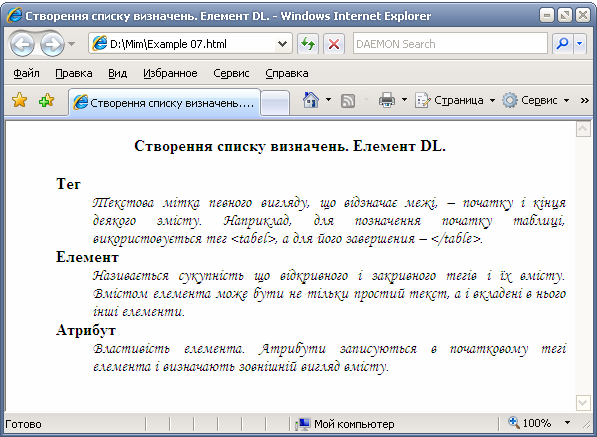597x437 pixels.
Task: Open search provider options dropdown arrow
Action: click(x=579, y=44)
